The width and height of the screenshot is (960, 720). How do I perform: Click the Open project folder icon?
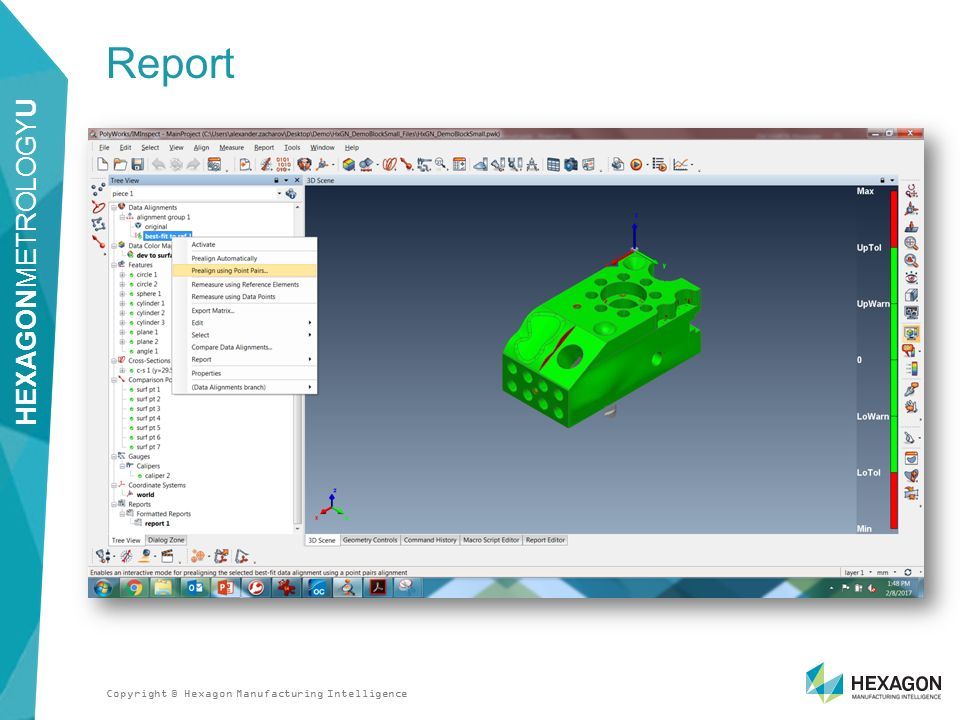(120, 164)
